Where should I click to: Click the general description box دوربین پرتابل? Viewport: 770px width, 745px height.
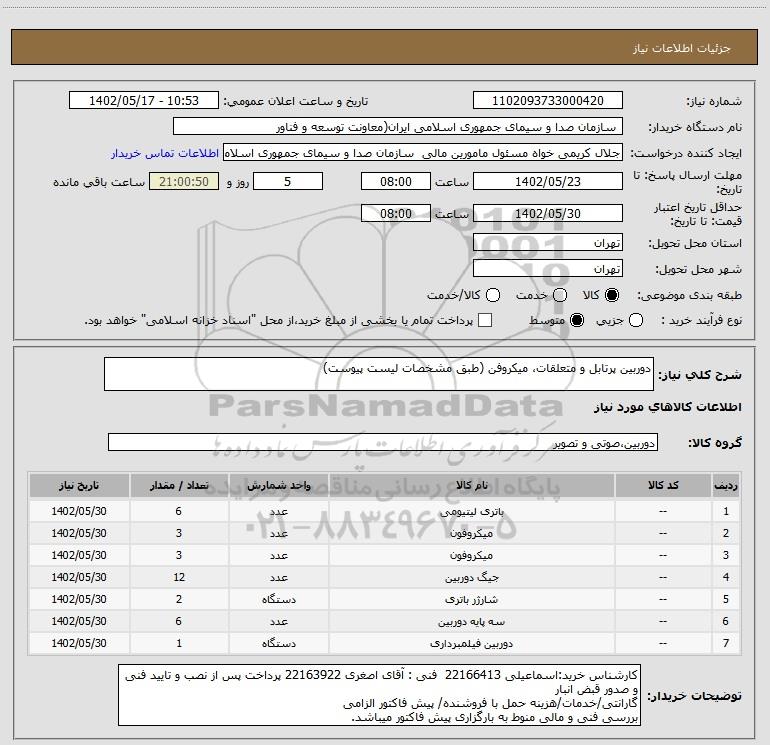pos(379,374)
